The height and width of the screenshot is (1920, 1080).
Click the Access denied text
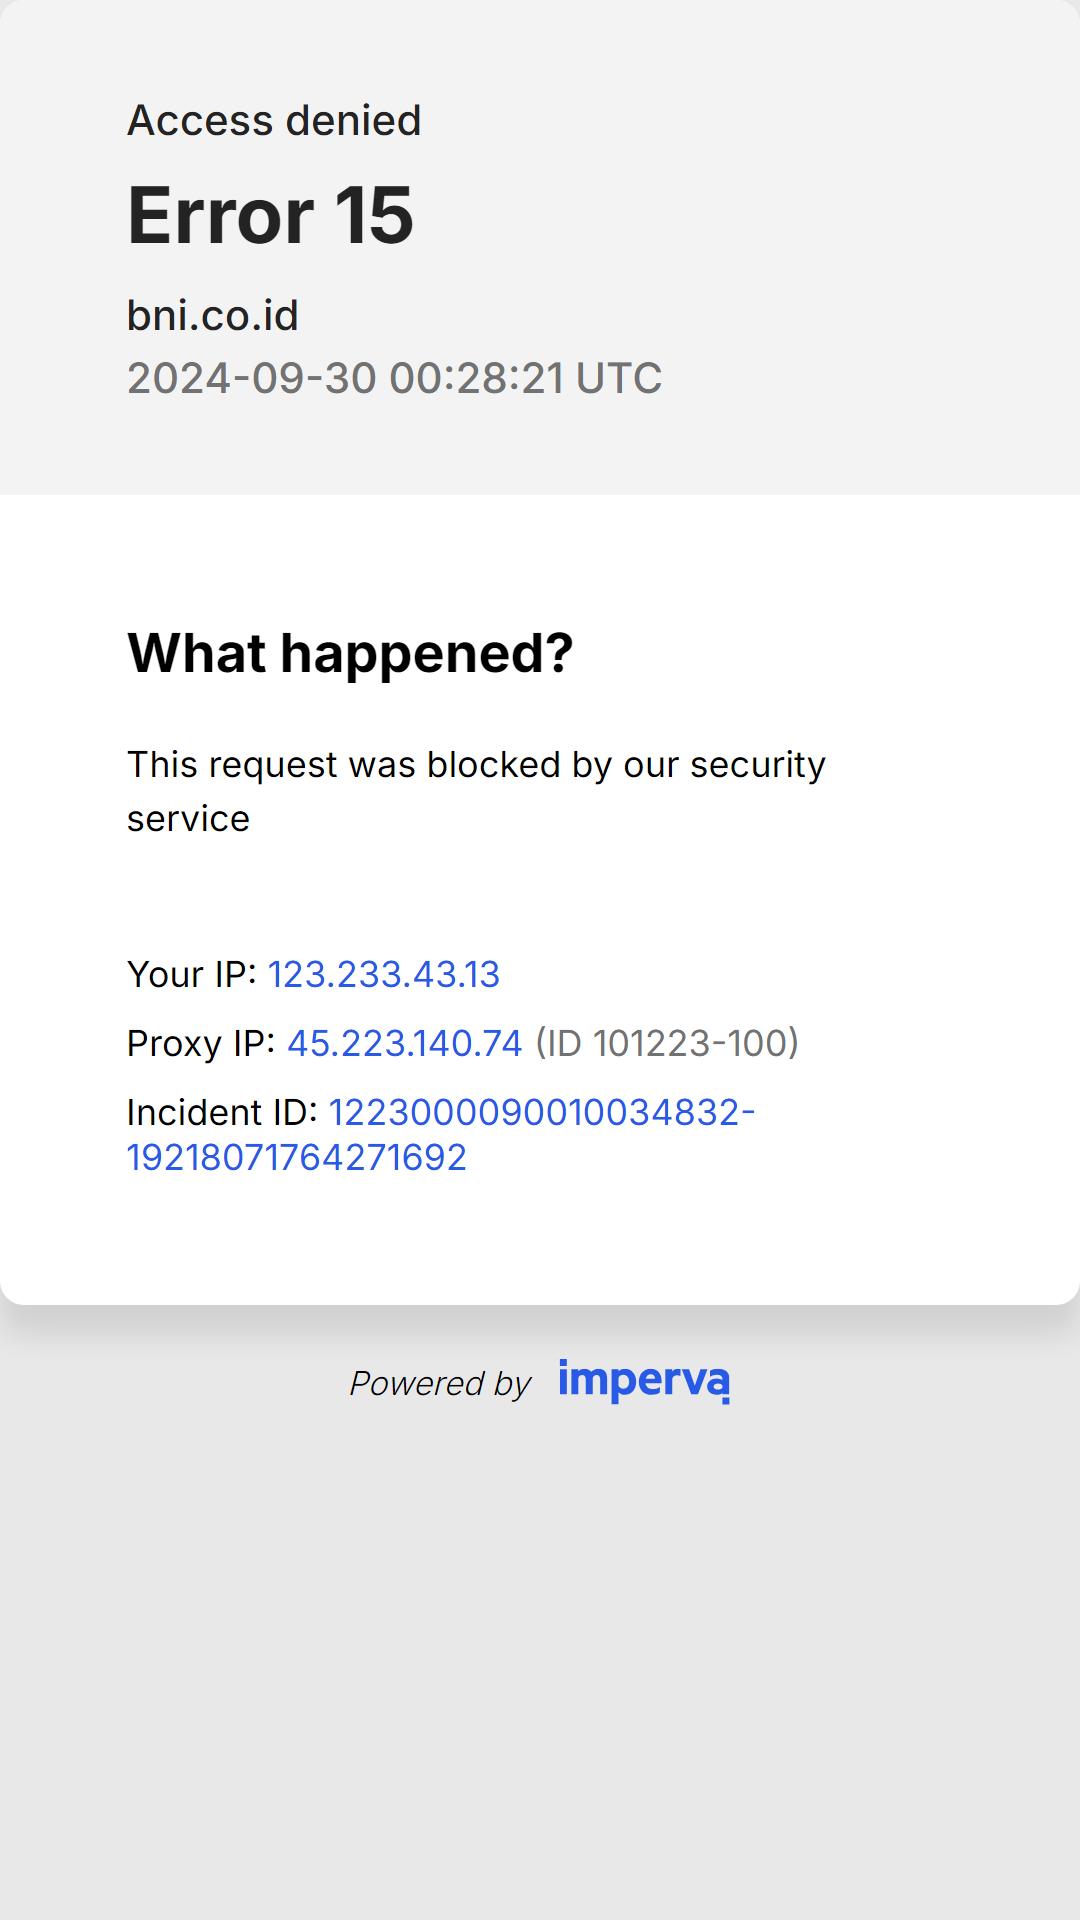tap(274, 120)
